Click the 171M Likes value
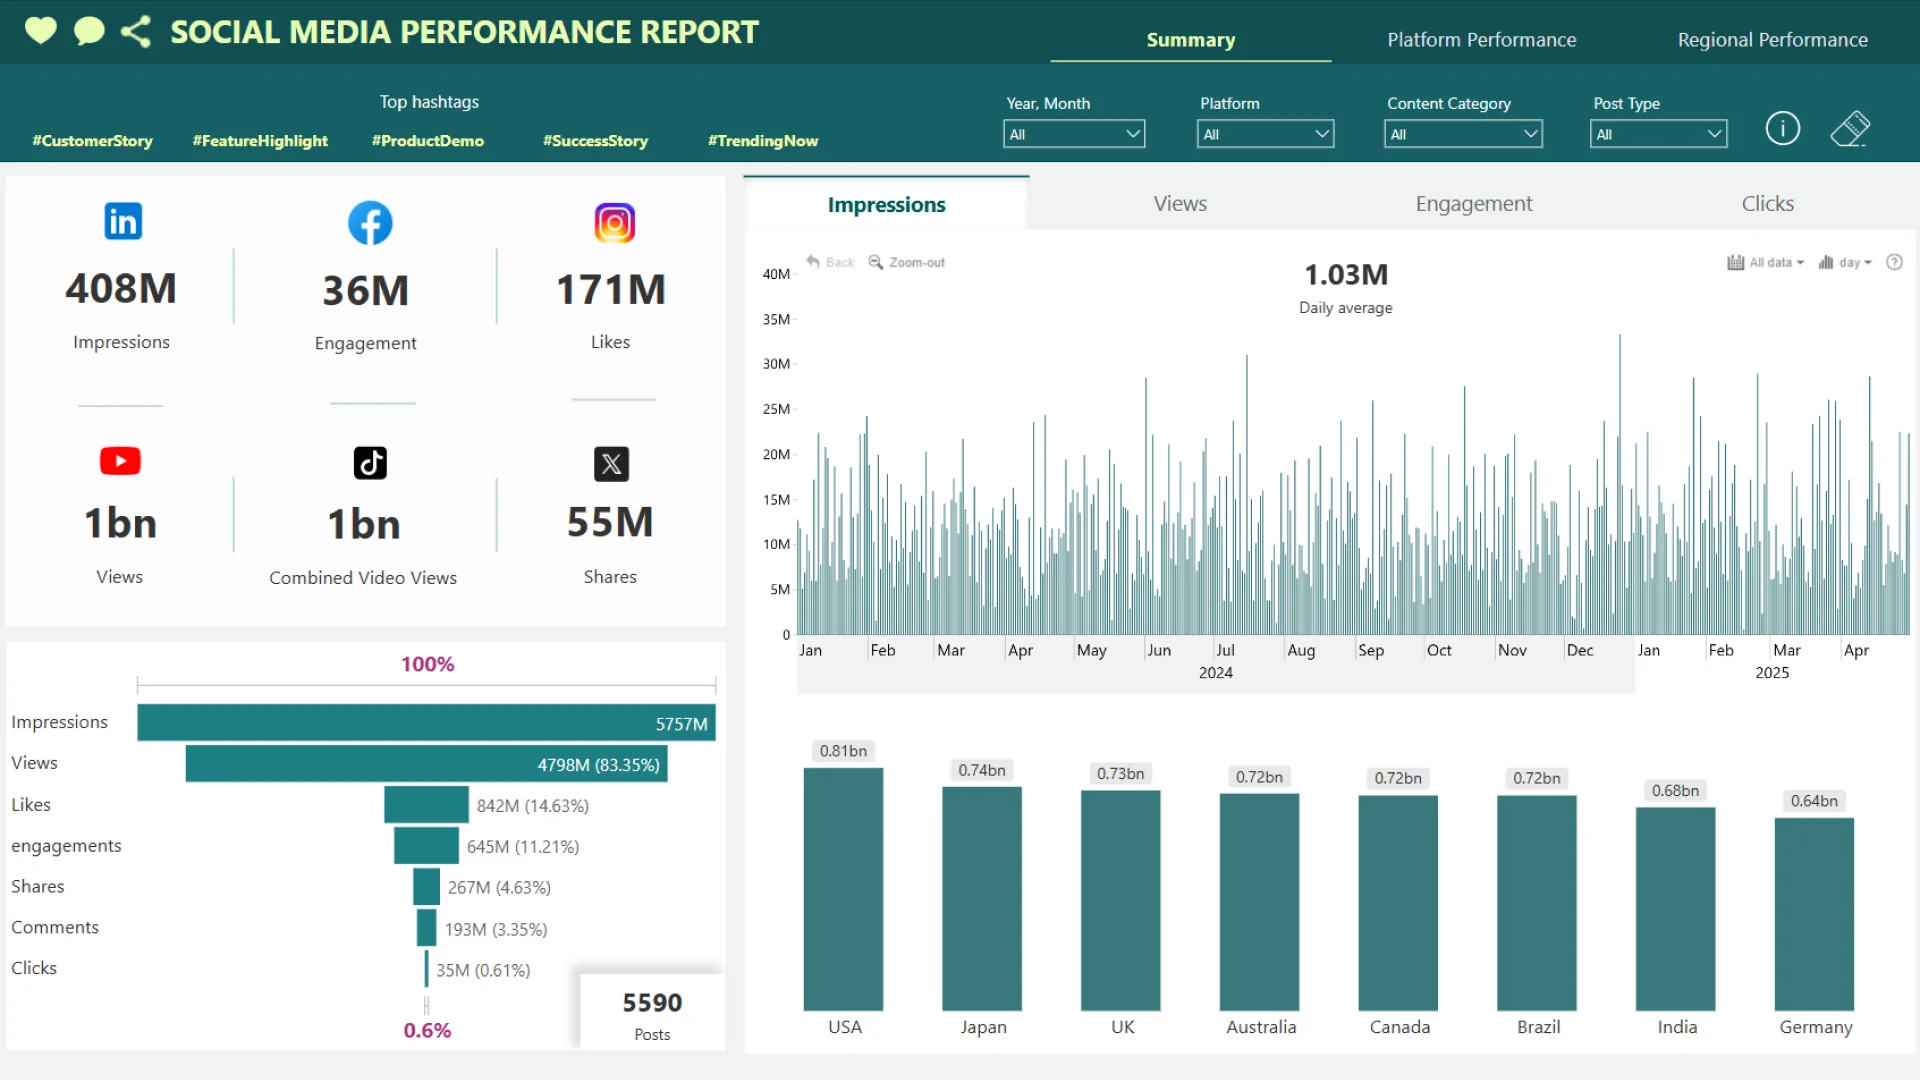Screen dimensions: 1920x1080 pyautogui.click(x=610, y=290)
